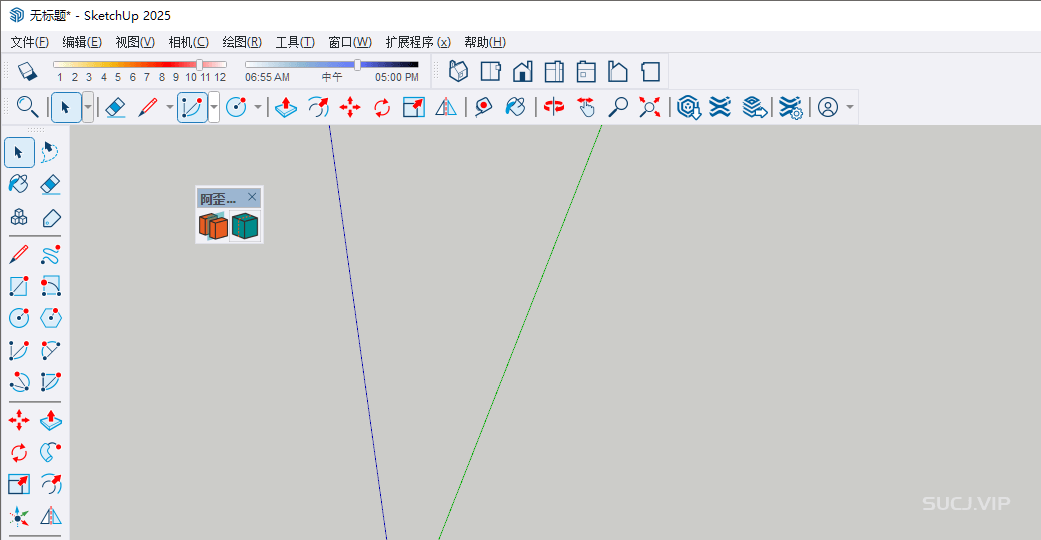Screen dimensions: 1041x540
Task: Toggle shadows display button
Action: (x=27, y=71)
